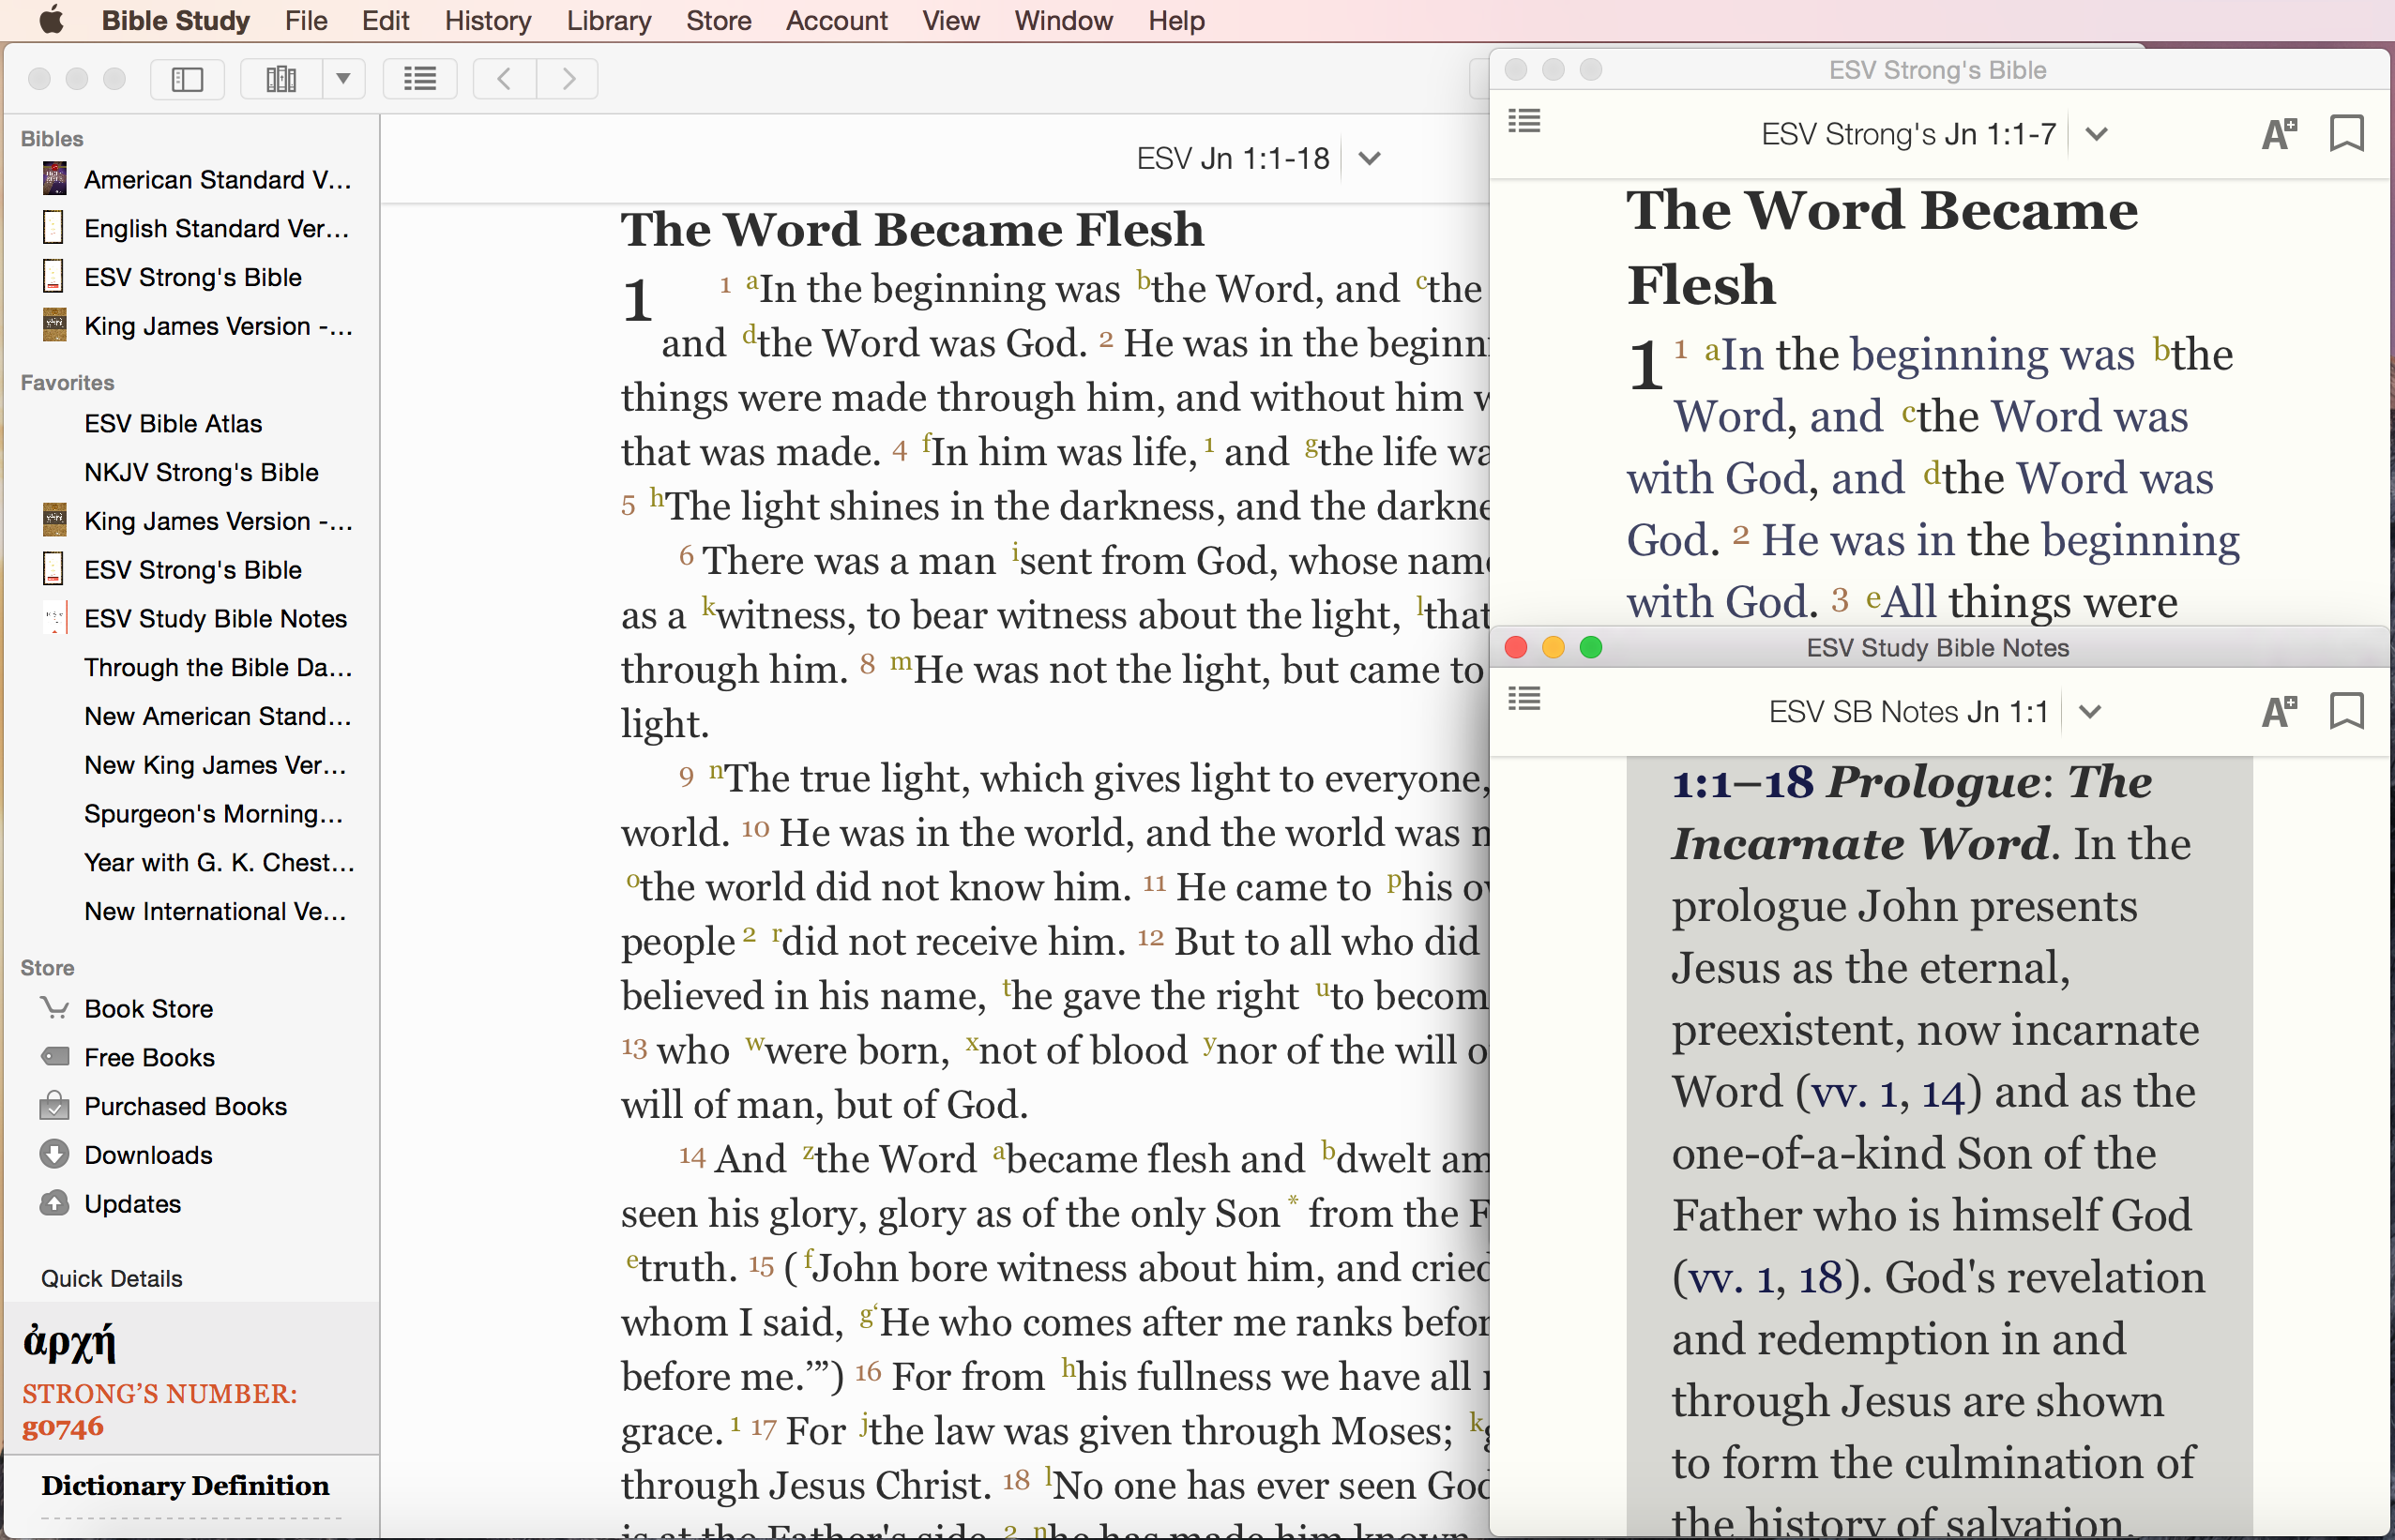Click font size icon in ESV Strong's Bible window

coord(2279,133)
